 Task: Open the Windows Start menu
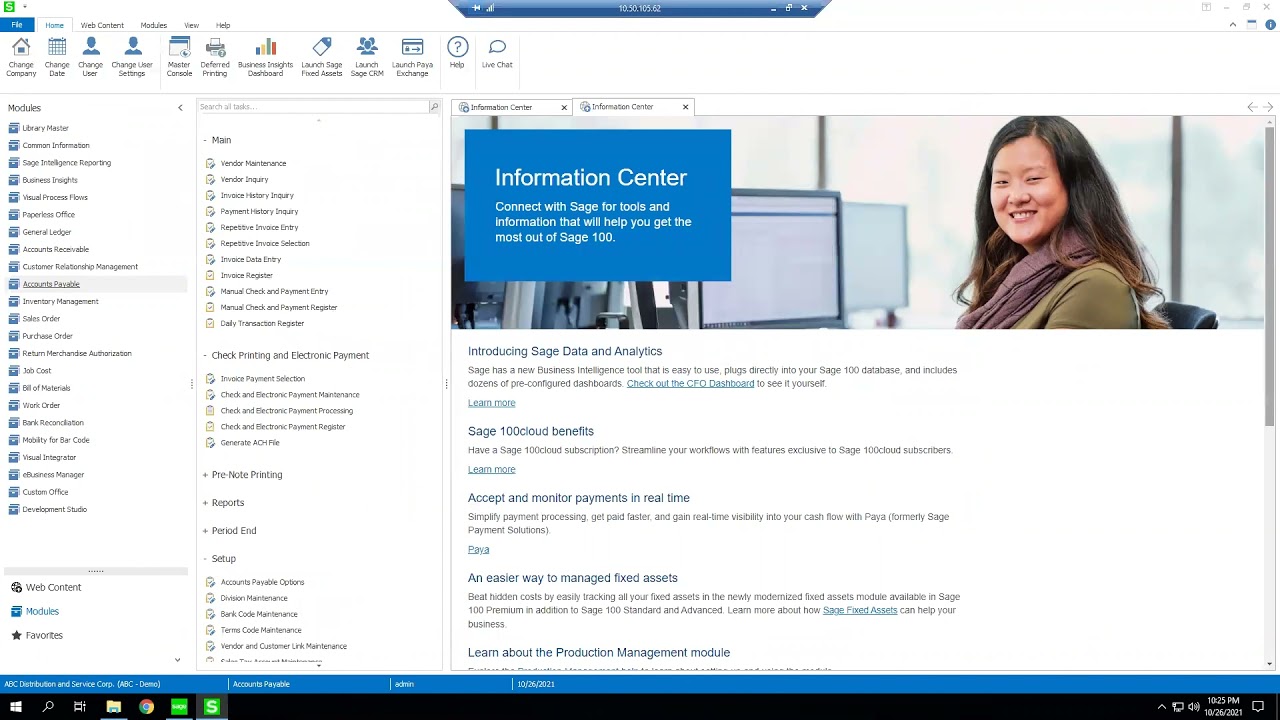point(15,707)
